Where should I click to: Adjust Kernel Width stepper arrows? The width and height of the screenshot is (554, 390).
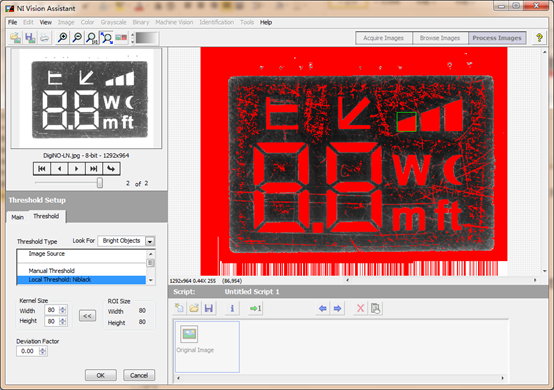pos(63,310)
